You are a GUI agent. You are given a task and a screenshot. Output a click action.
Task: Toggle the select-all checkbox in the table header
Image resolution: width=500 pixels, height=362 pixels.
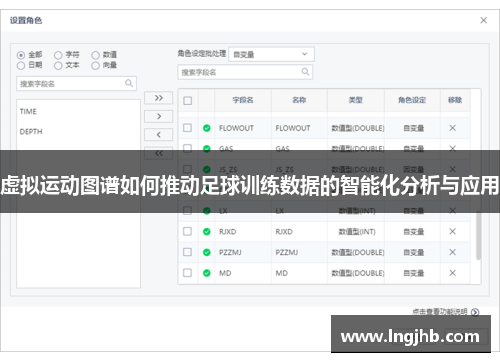tap(188, 100)
